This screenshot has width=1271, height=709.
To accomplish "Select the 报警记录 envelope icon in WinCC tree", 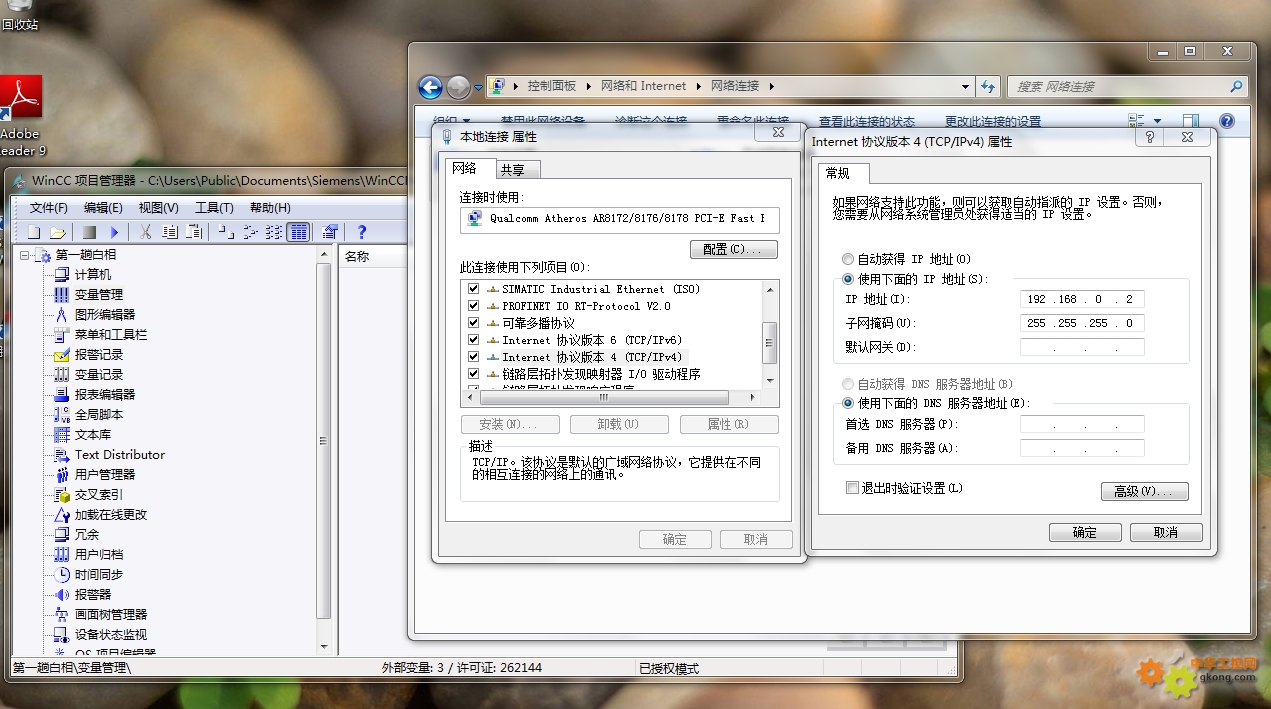I will click(62, 354).
